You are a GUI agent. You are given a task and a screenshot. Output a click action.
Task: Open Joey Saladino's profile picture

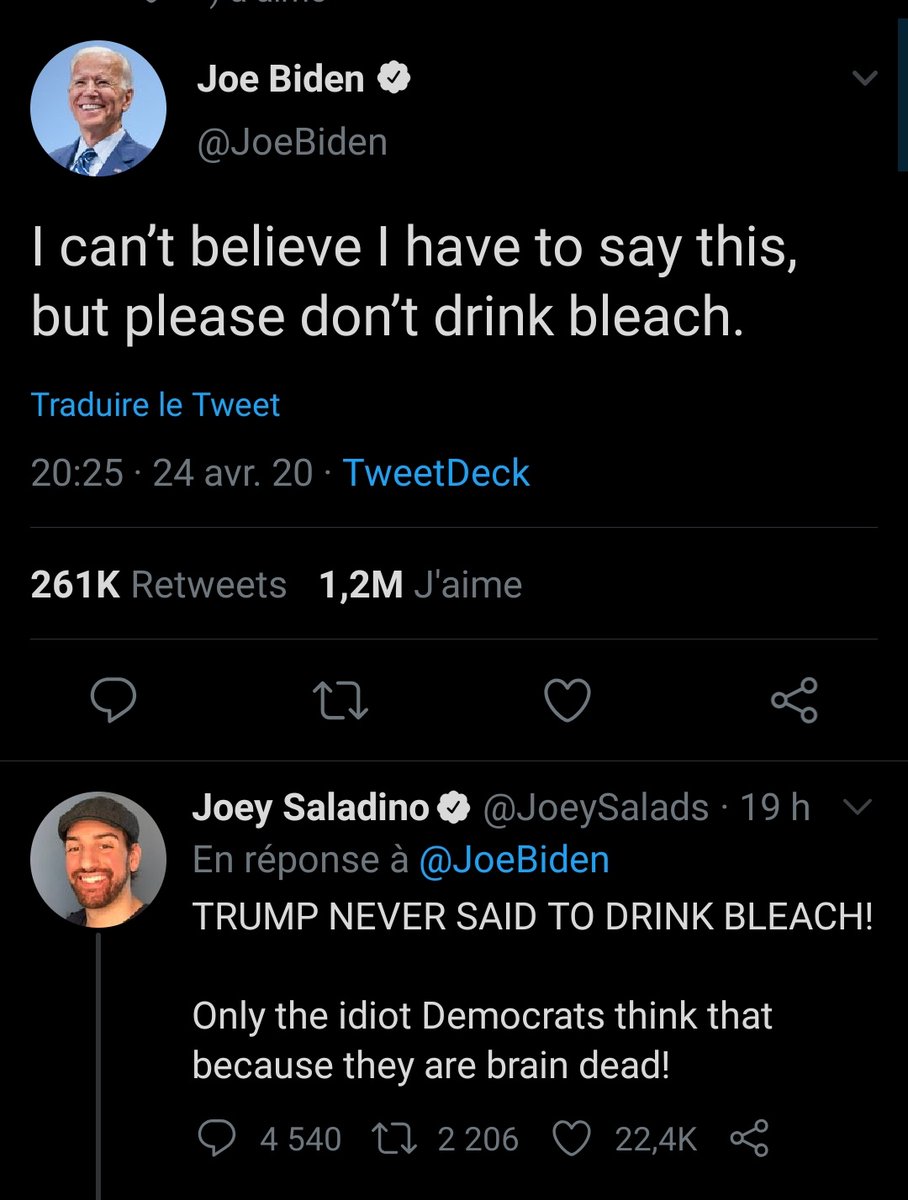(x=98, y=859)
